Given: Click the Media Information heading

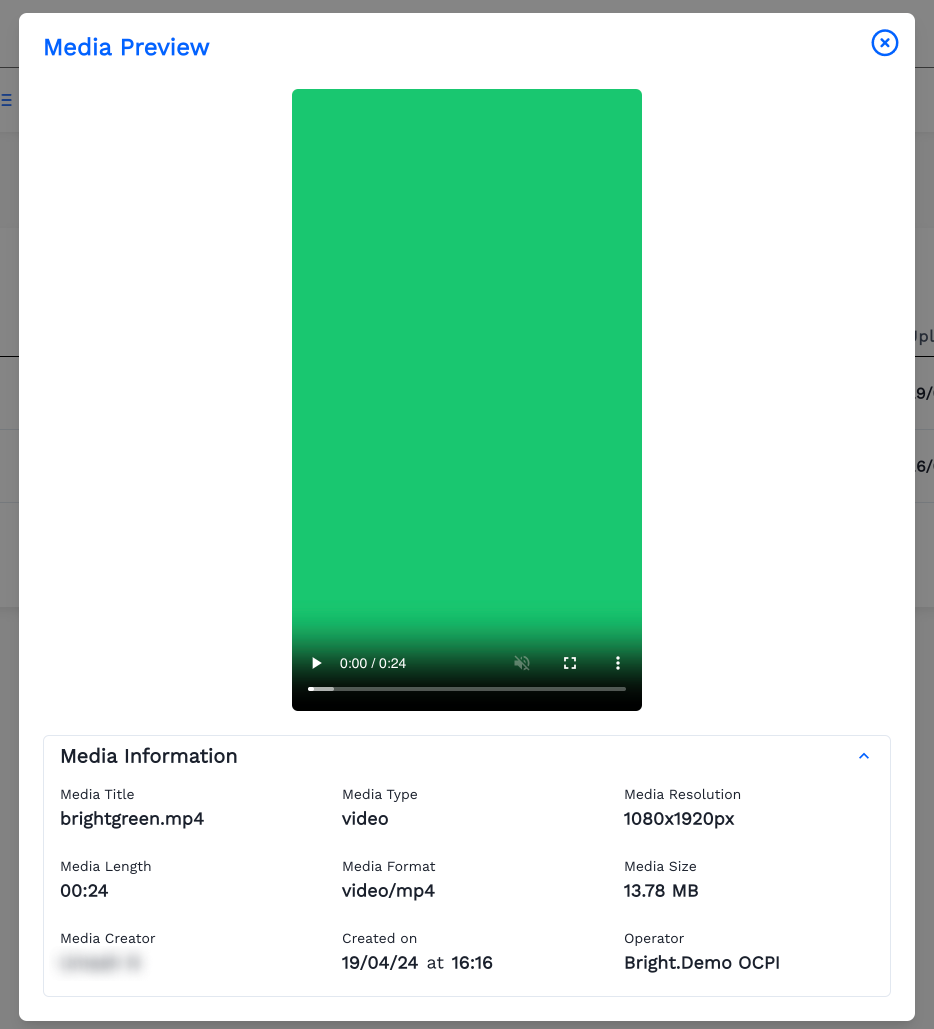Looking at the screenshot, I should click(149, 756).
